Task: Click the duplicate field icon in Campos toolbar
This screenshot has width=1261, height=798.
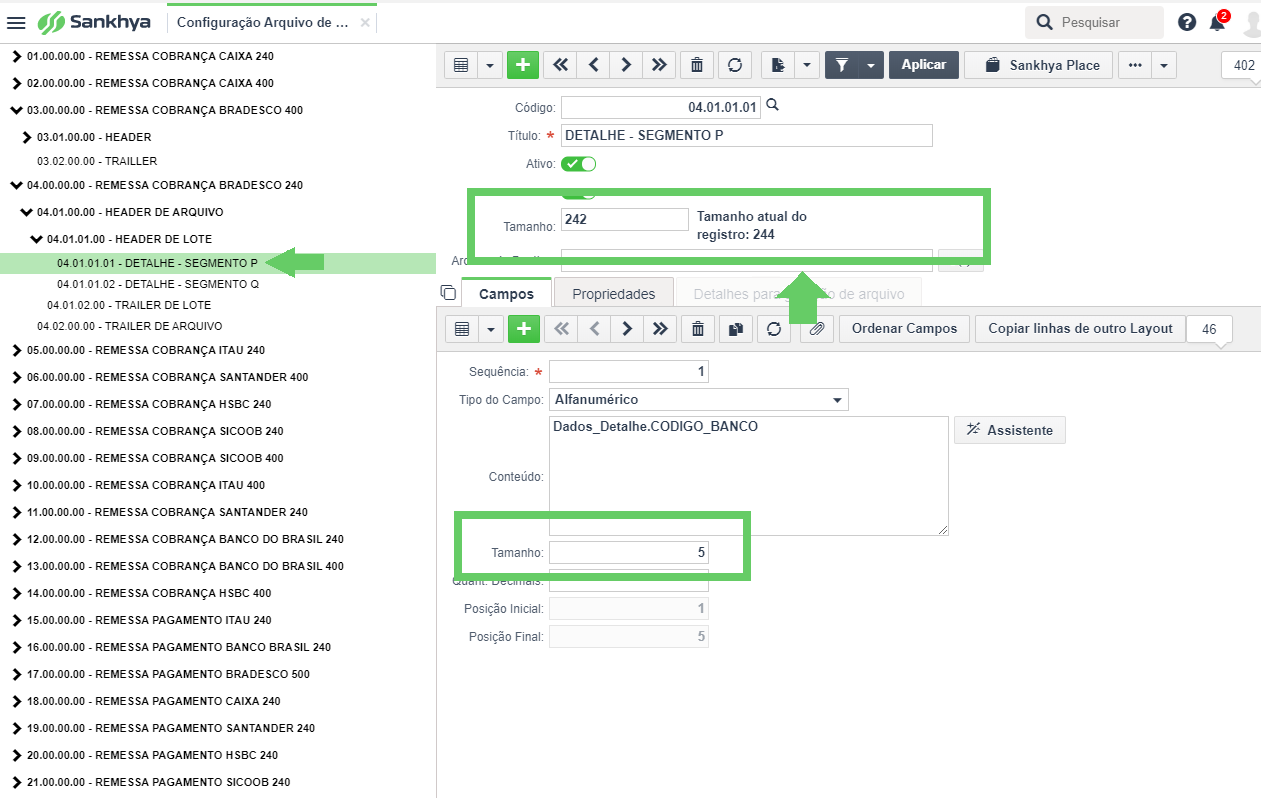Action: pyautogui.click(x=735, y=329)
